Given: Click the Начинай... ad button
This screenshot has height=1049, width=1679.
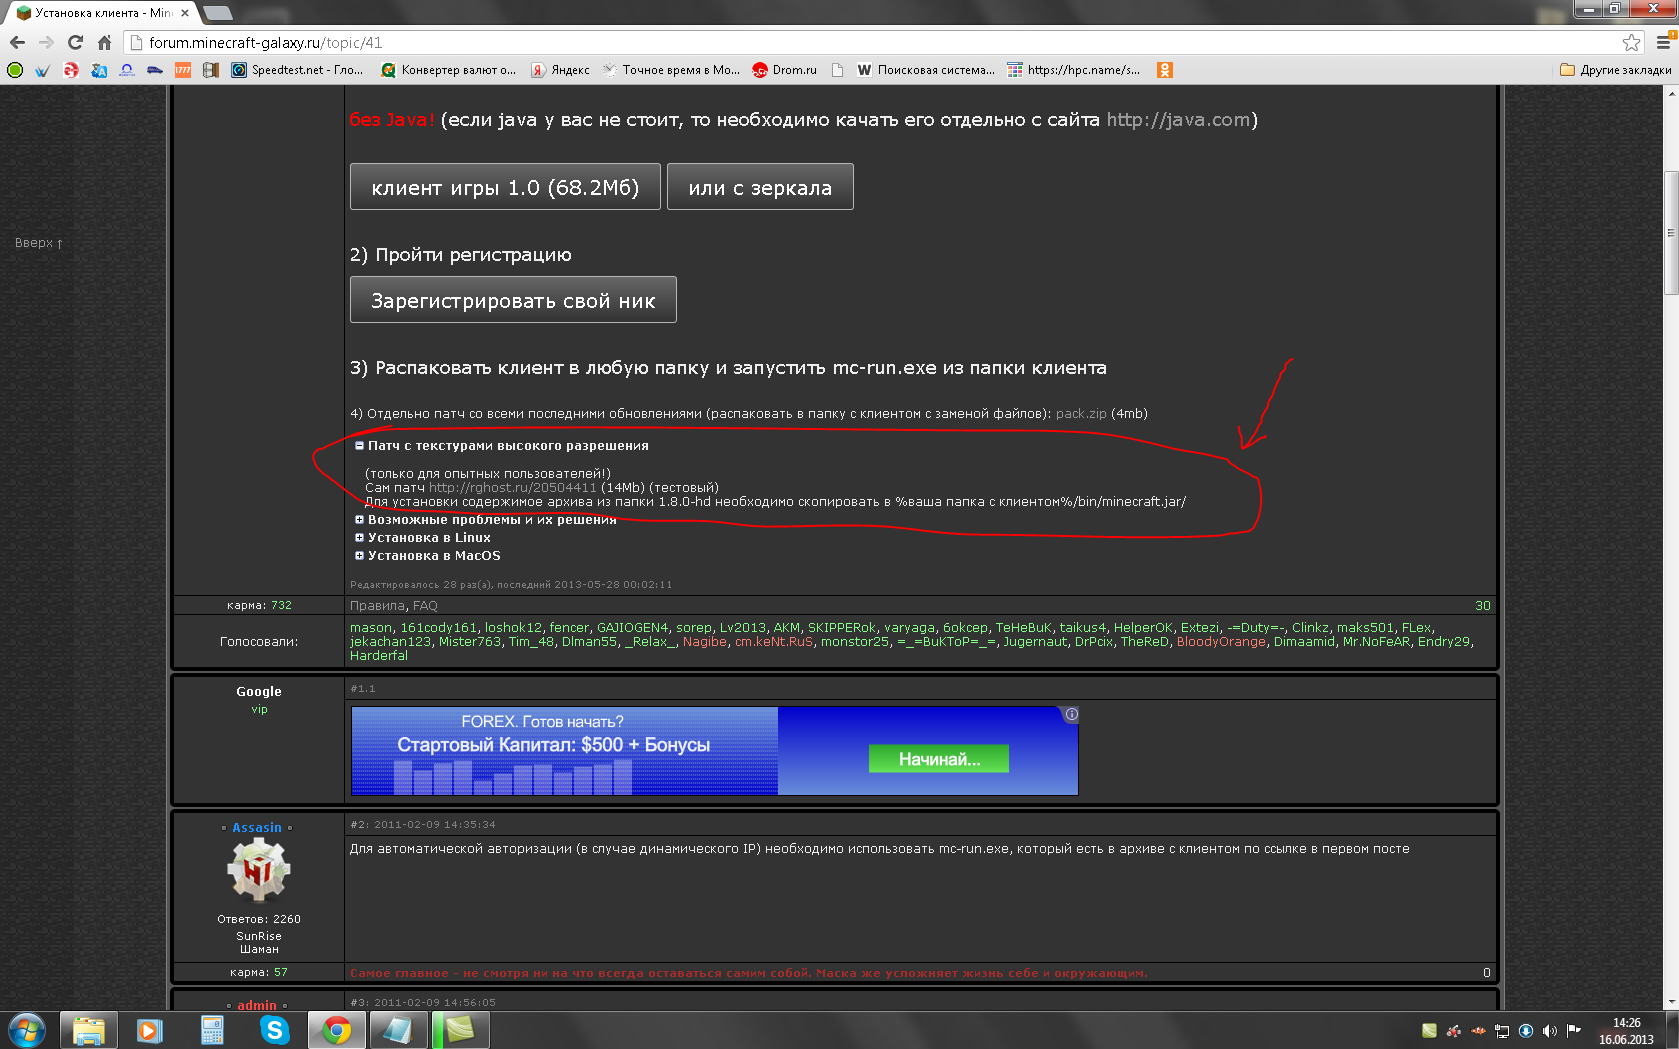Looking at the screenshot, I should (939, 759).
